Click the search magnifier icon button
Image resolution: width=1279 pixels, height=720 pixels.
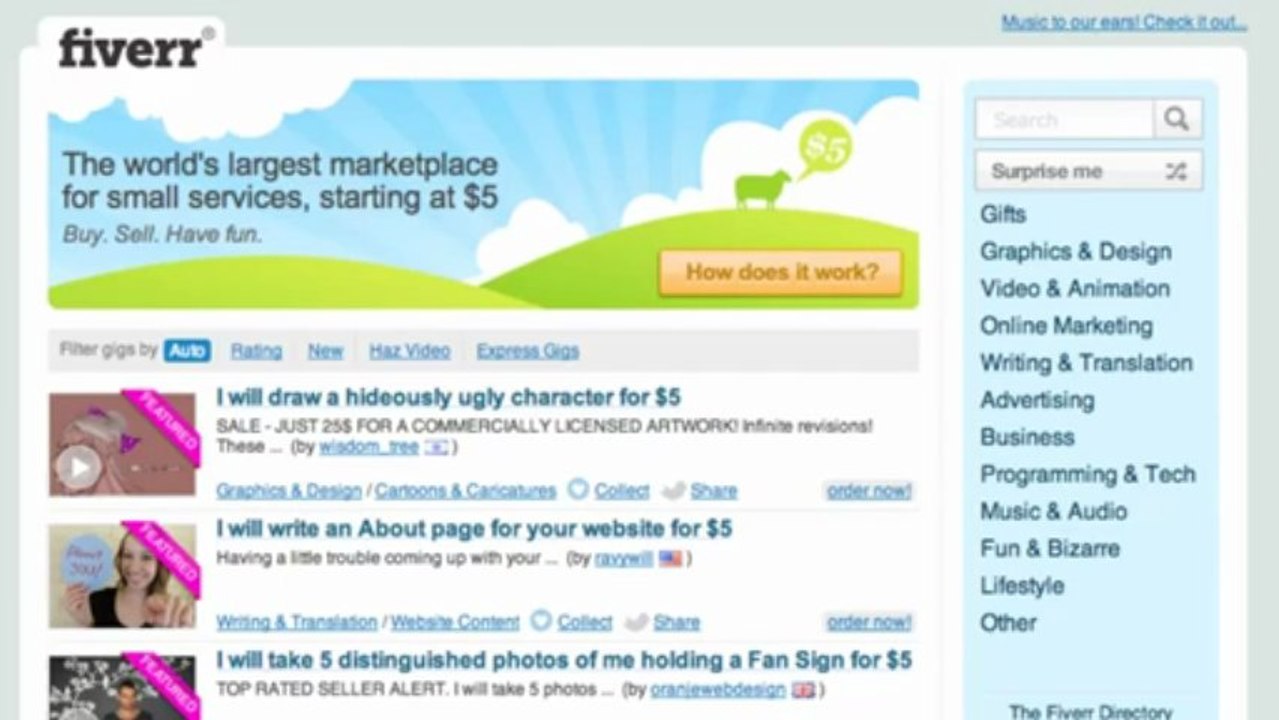point(1177,120)
